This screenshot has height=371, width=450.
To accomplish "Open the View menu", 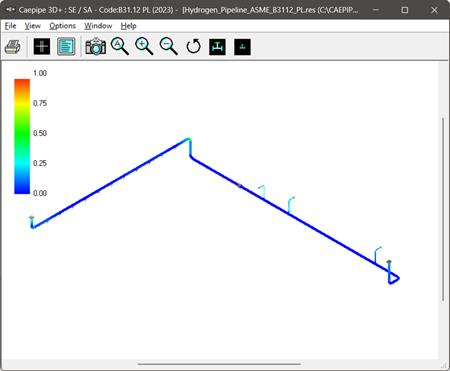I will (x=32, y=26).
